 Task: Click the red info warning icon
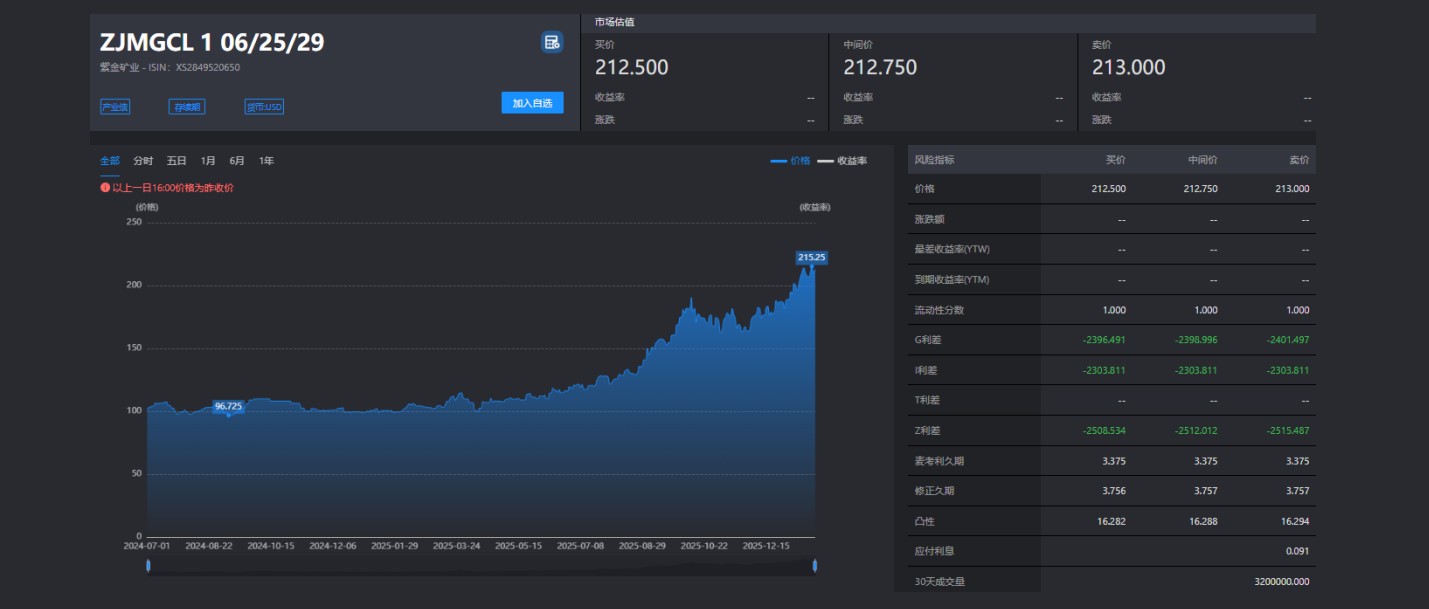[x=105, y=187]
